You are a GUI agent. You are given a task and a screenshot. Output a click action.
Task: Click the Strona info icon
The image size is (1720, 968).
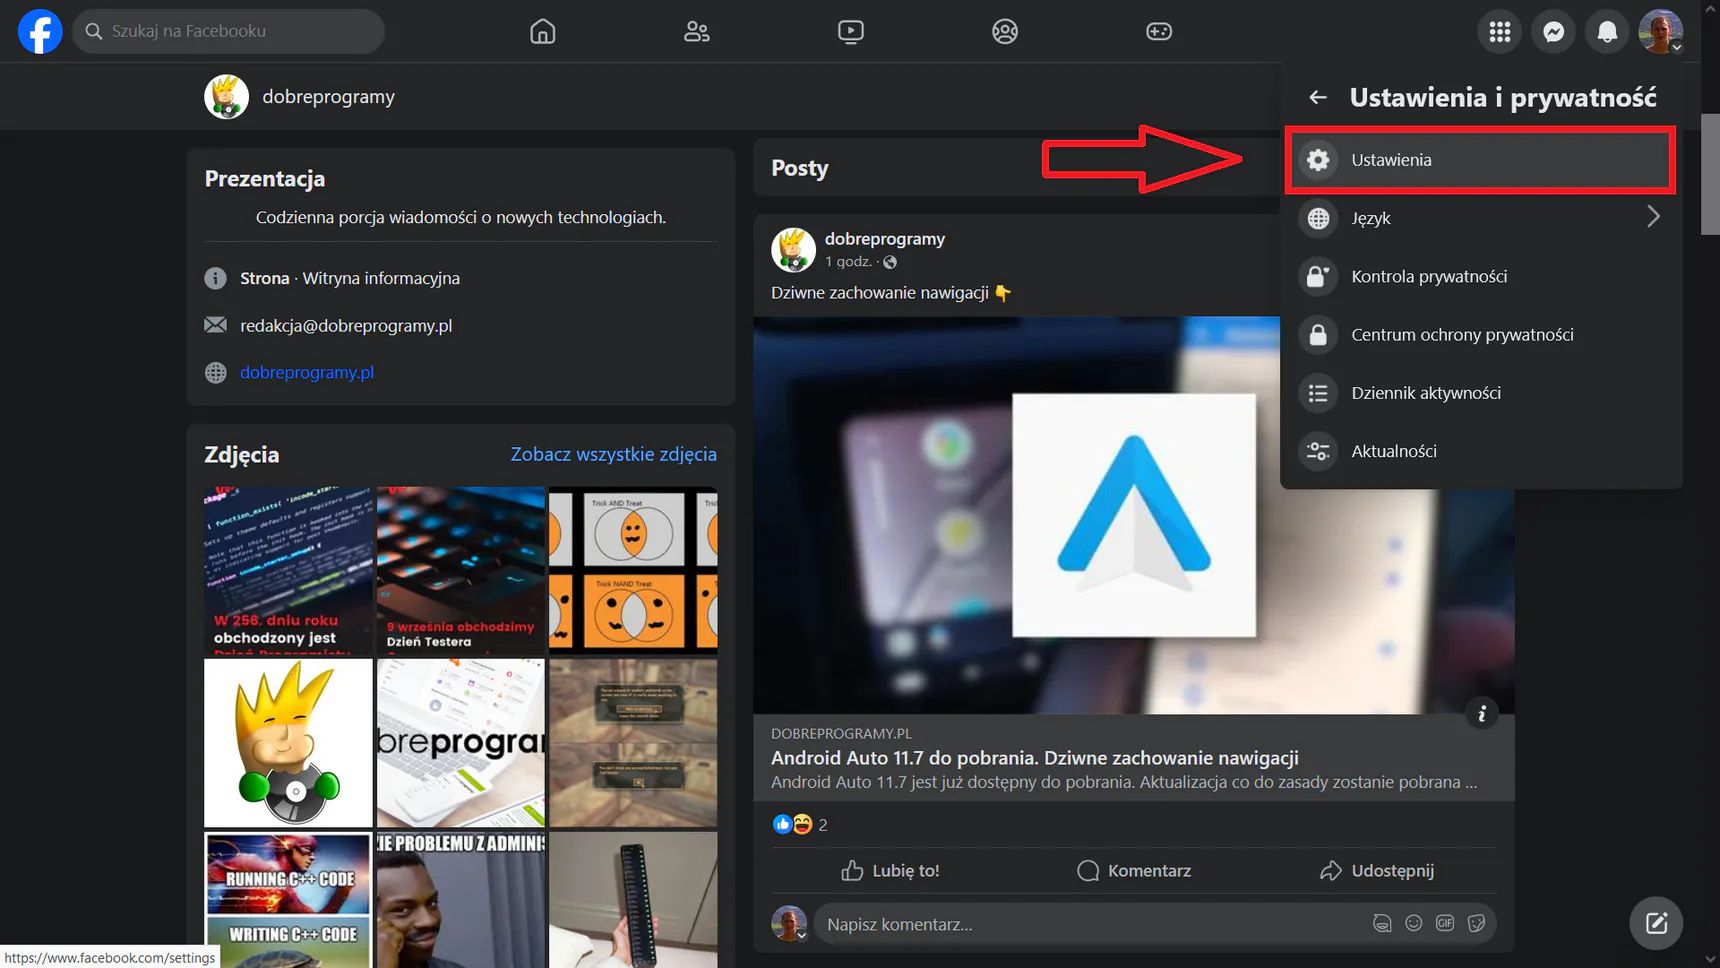coord(215,278)
